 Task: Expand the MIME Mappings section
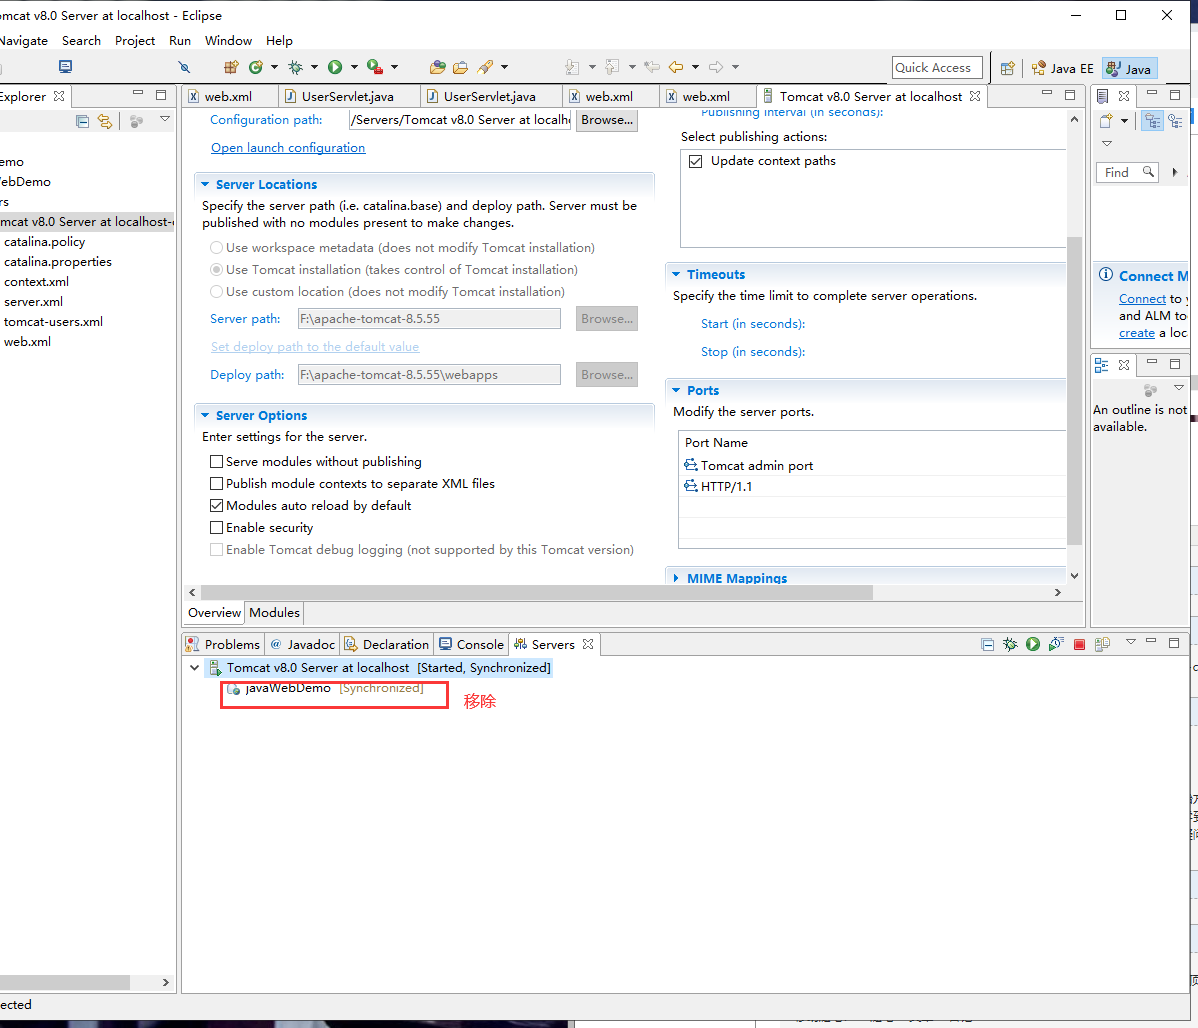click(x=676, y=578)
